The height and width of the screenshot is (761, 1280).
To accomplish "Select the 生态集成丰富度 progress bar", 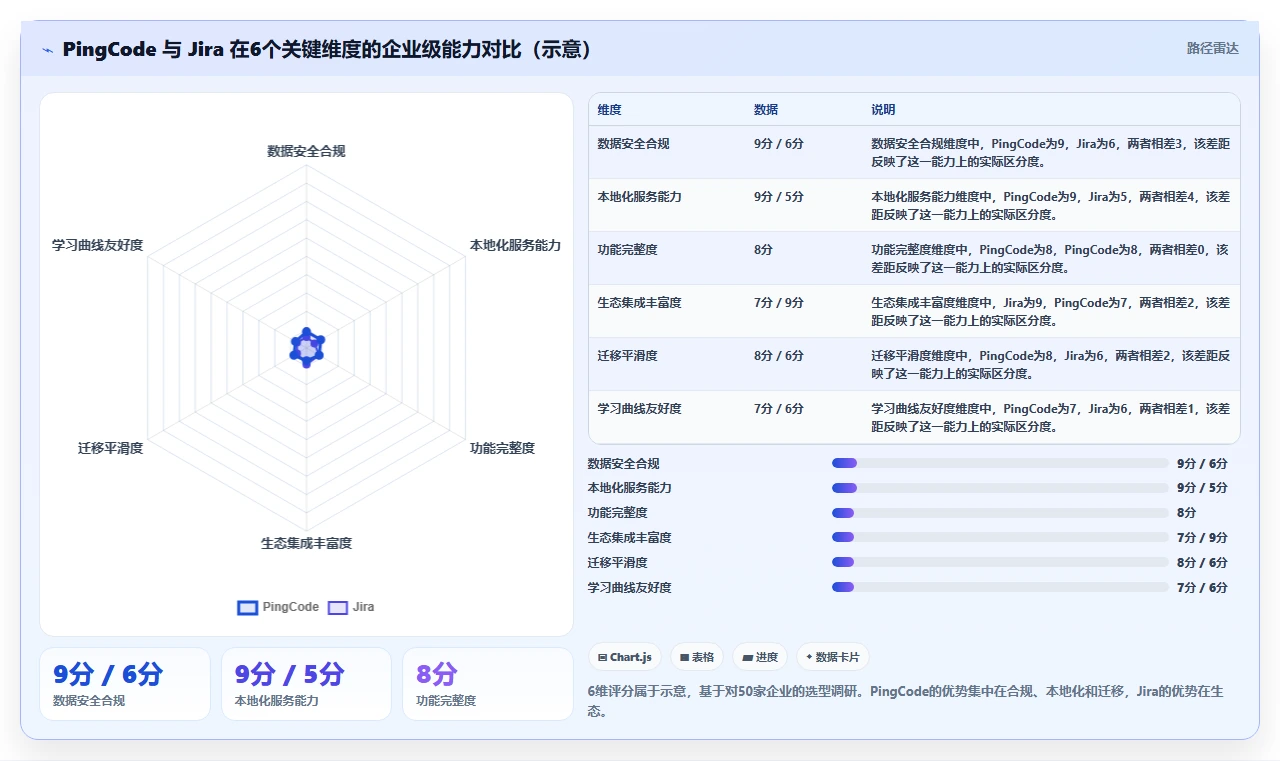I will [1000, 538].
